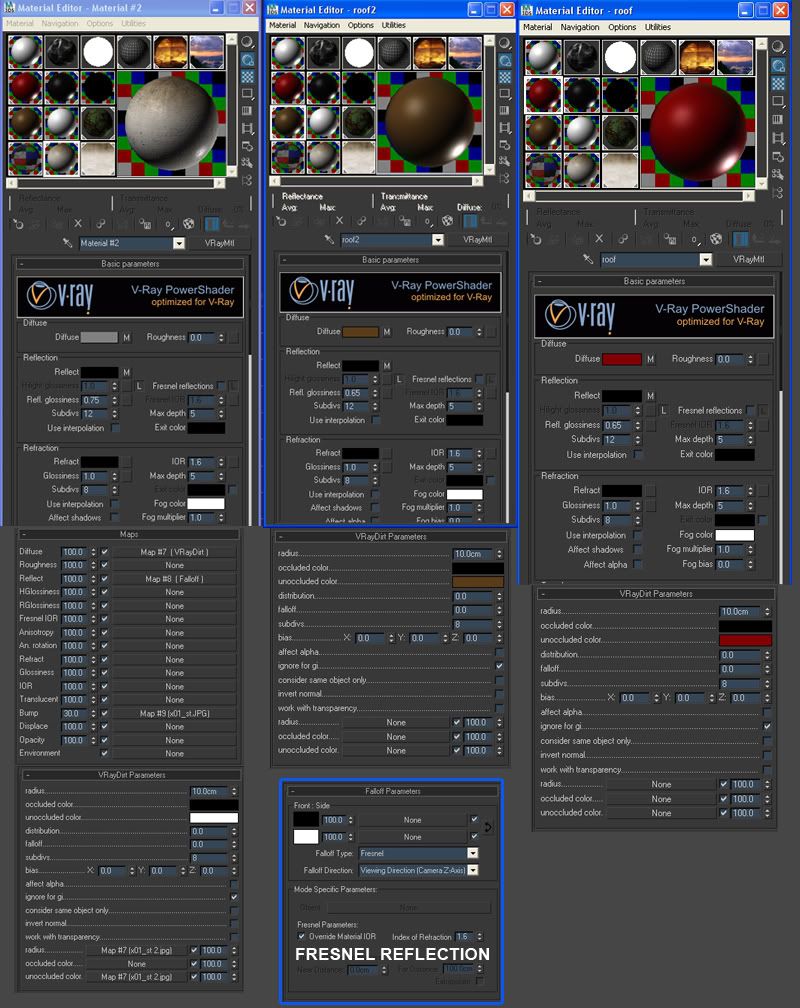
Task: Click white Fog color swatch in roof window
Action: click(734, 535)
